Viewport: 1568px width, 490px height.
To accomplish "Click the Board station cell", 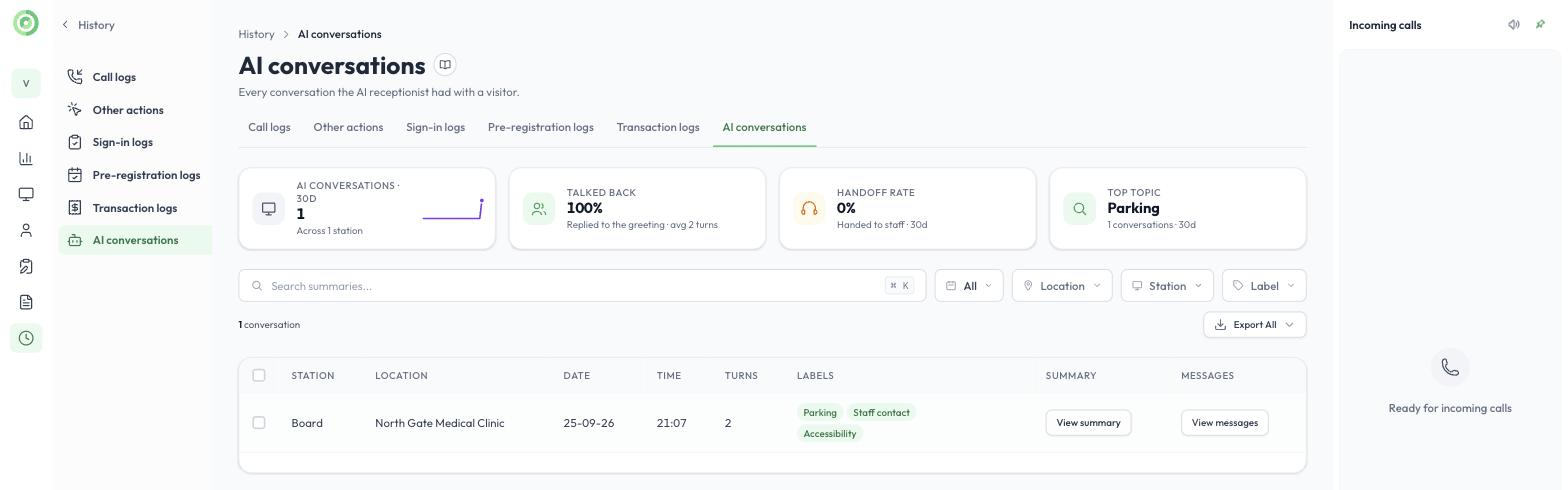I will coord(307,423).
